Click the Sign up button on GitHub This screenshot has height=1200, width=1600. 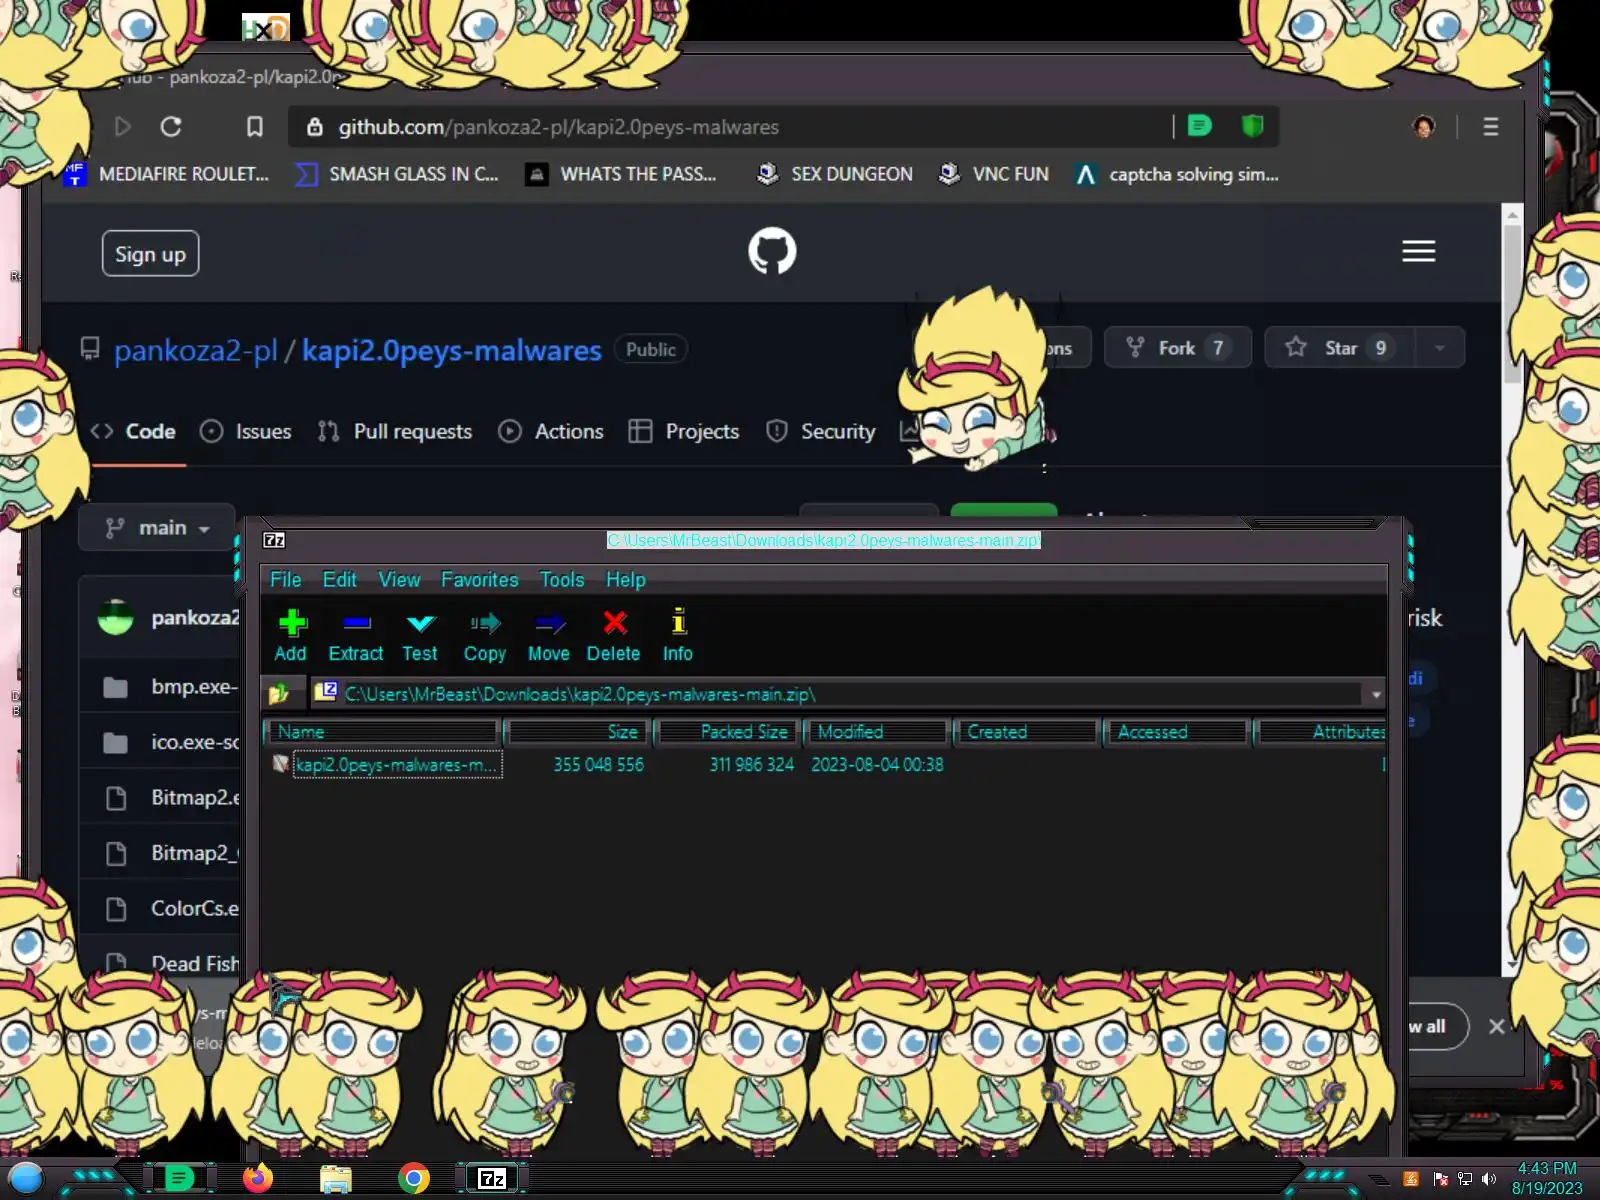coord(151,254)
